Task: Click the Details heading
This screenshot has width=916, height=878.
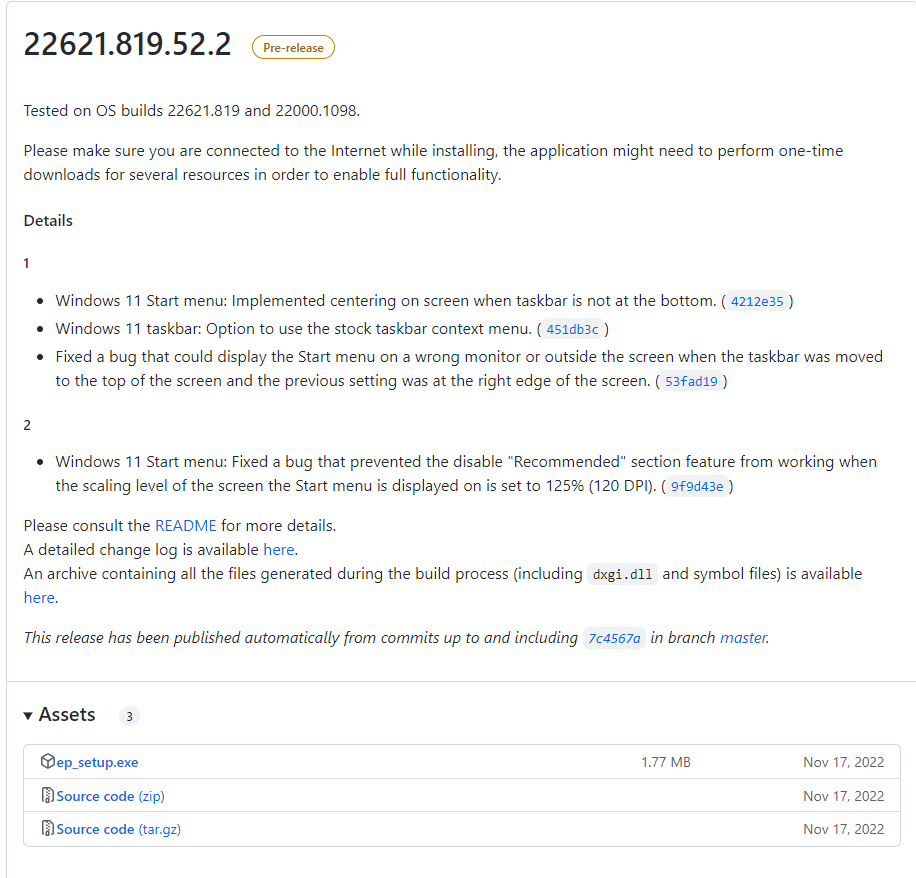Action: click(x=48, y=221)
